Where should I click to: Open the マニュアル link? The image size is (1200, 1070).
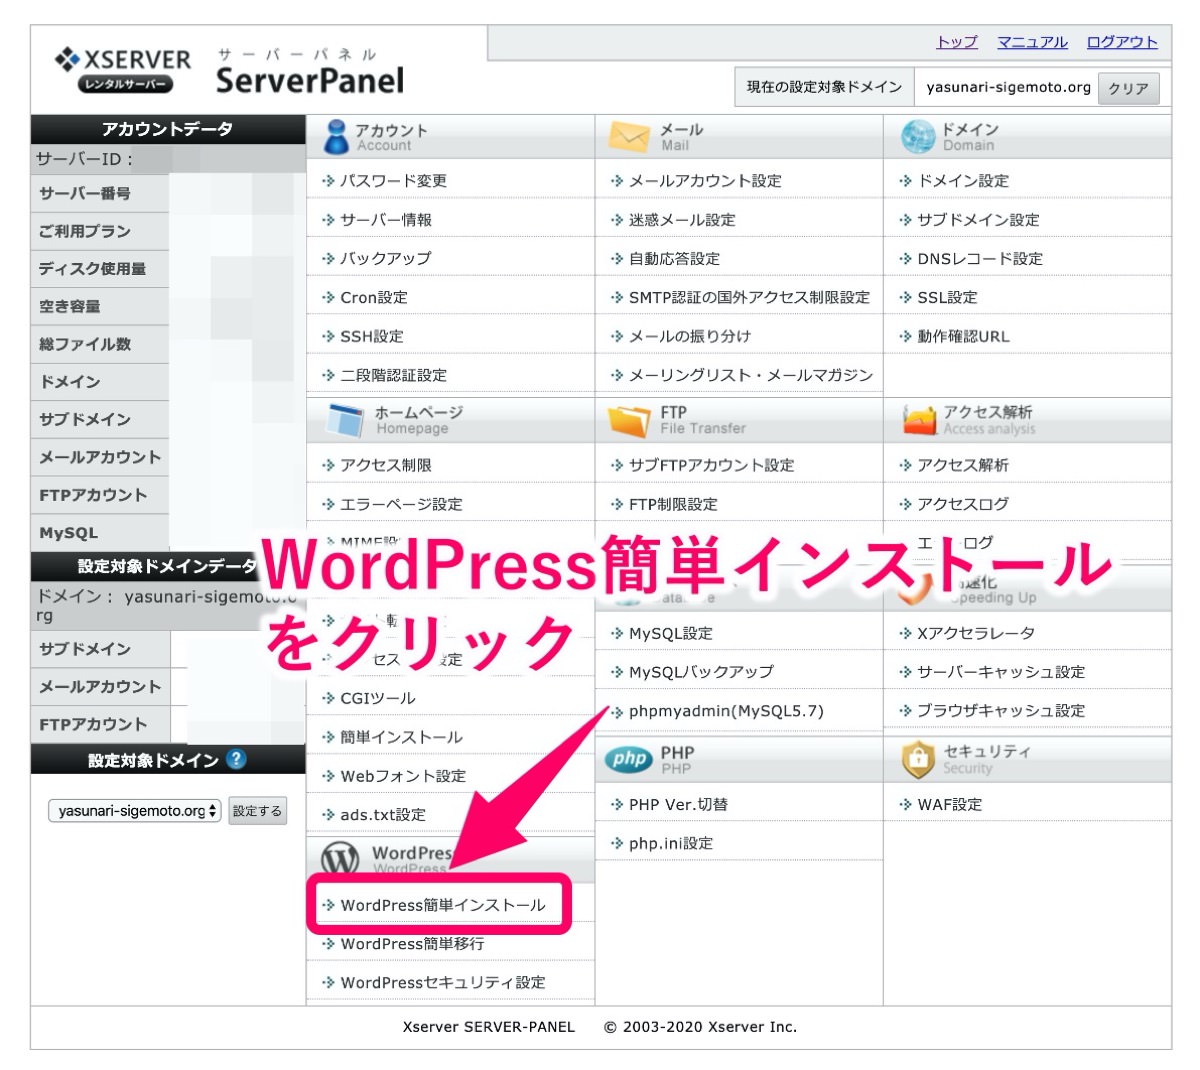click(x=1032, y=42)
